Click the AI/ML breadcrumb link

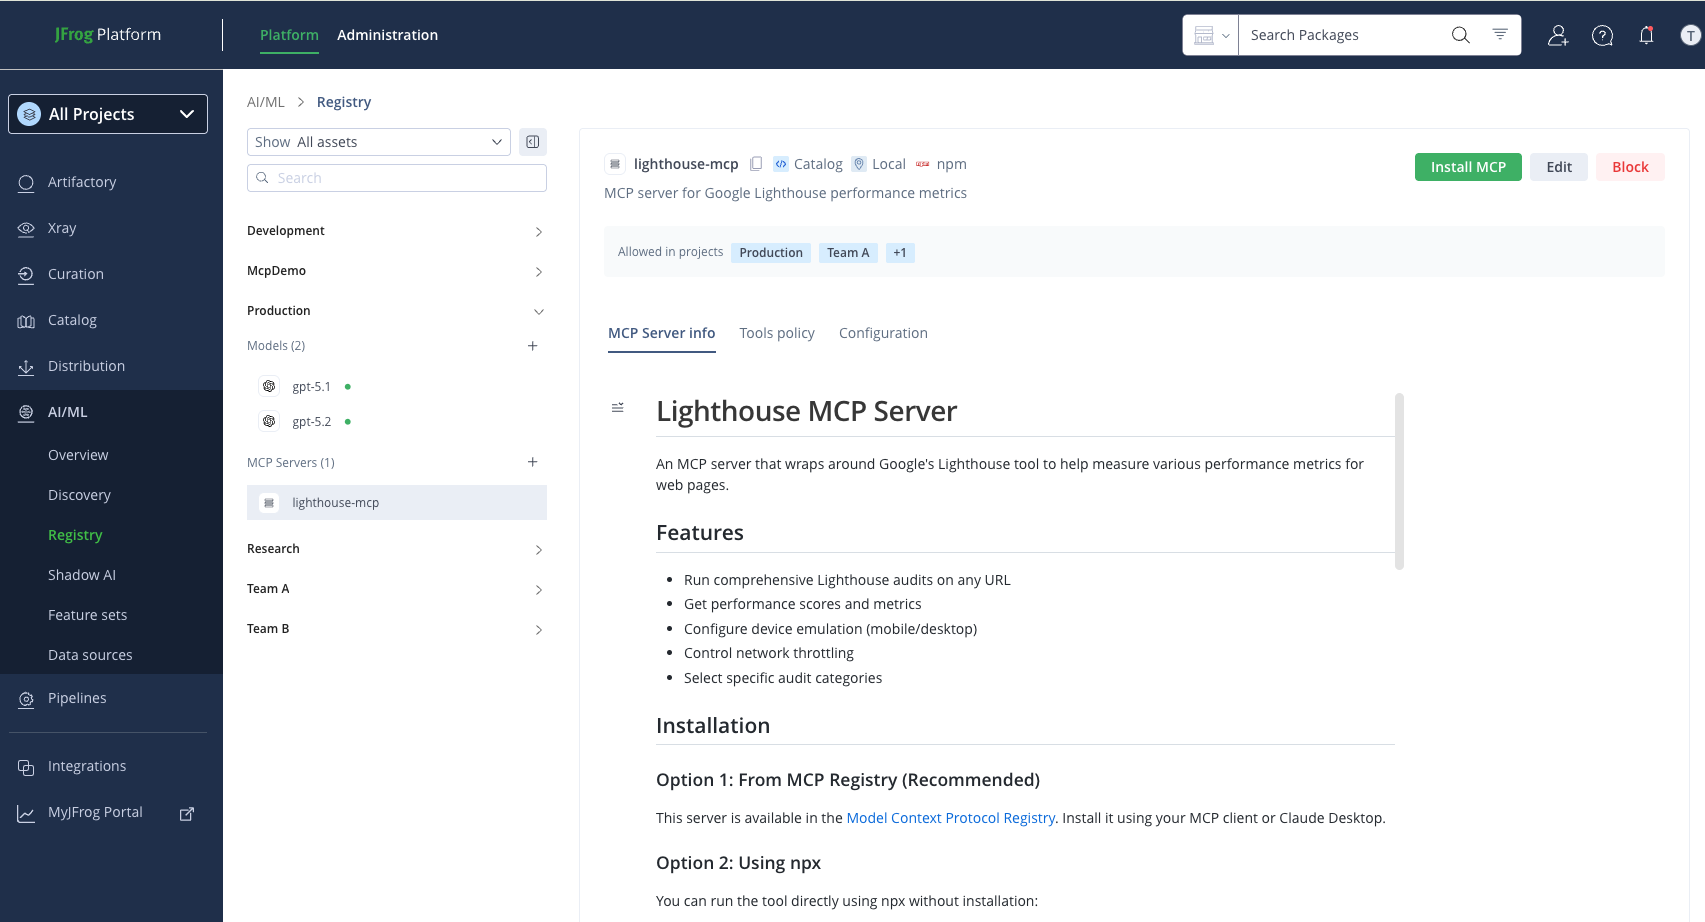coord(266,102)
